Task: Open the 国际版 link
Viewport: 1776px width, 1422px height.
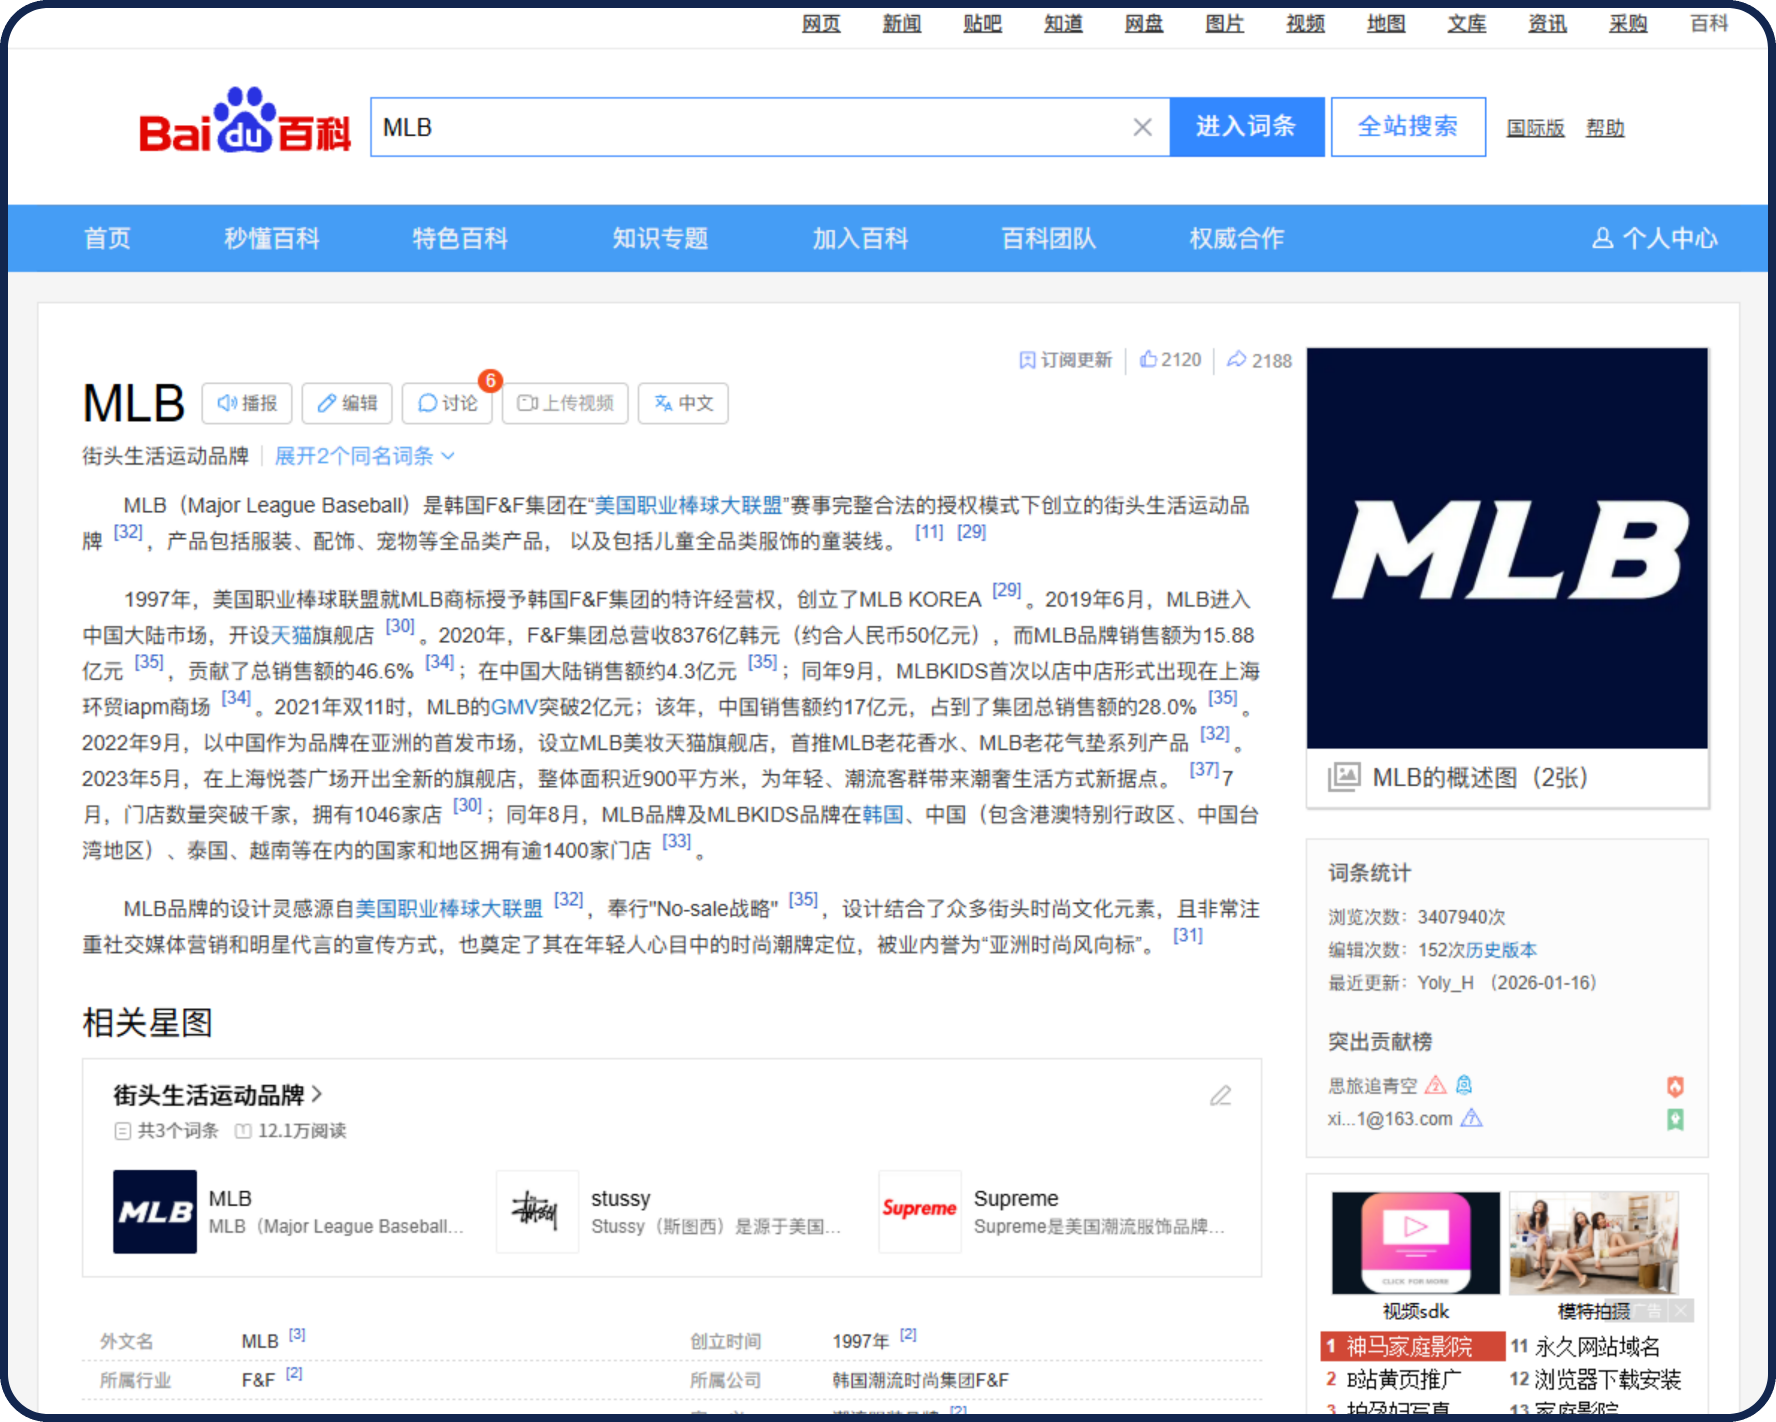Action: [1535, 128]
